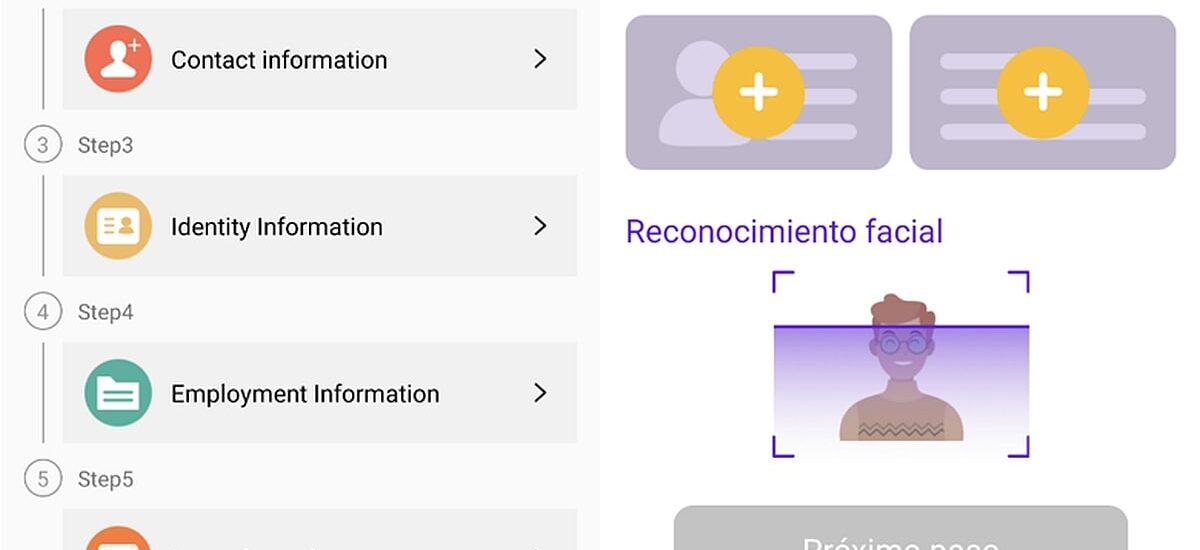Tap the plus icon on the ID back card
This screenshot has width=1200, height=550.
pos(1043,92)
